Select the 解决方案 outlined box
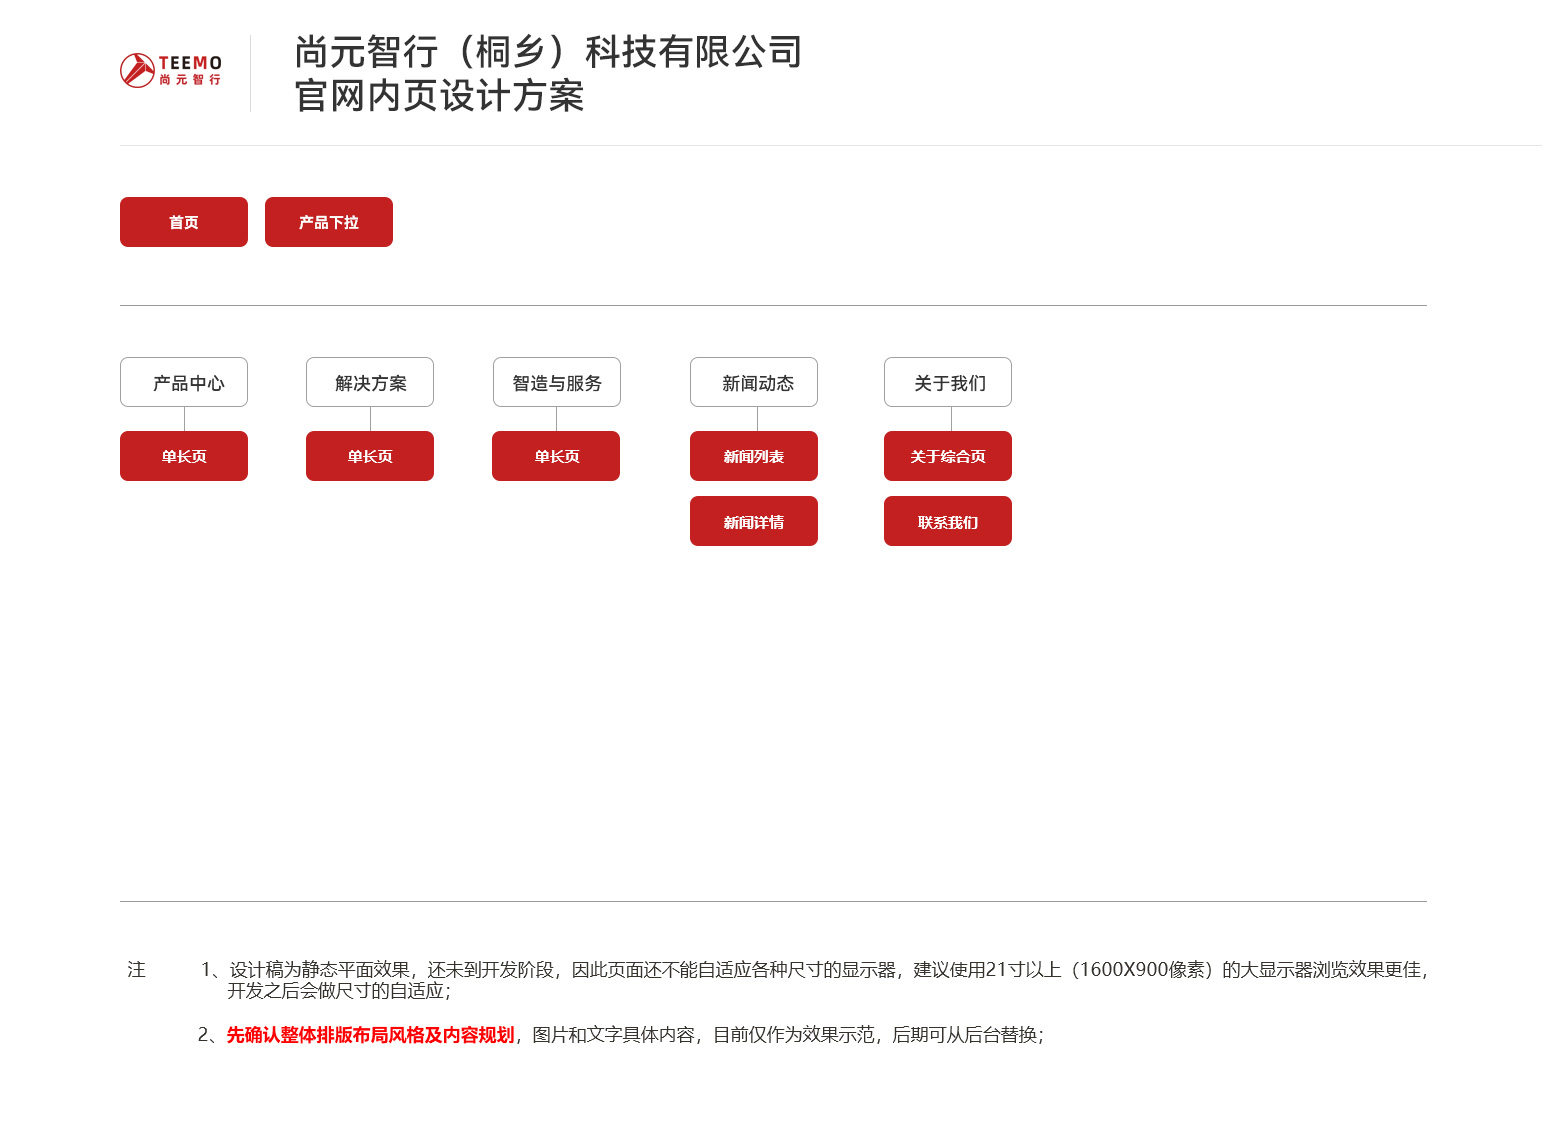The width and height of the screenshot is (1542, 1140). (370, 382)
